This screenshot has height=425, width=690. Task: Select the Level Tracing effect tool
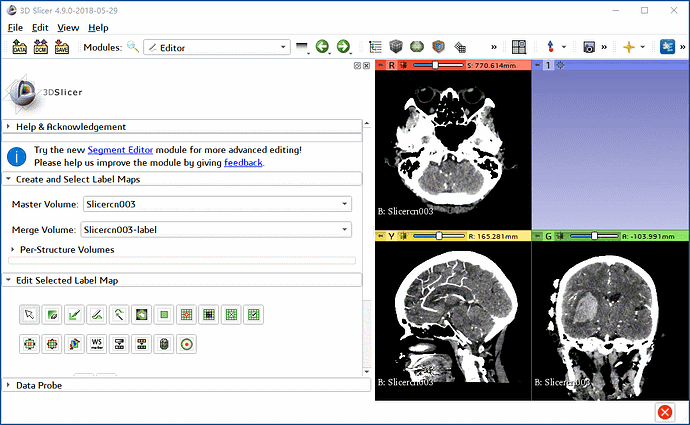(x=142, y=315)
